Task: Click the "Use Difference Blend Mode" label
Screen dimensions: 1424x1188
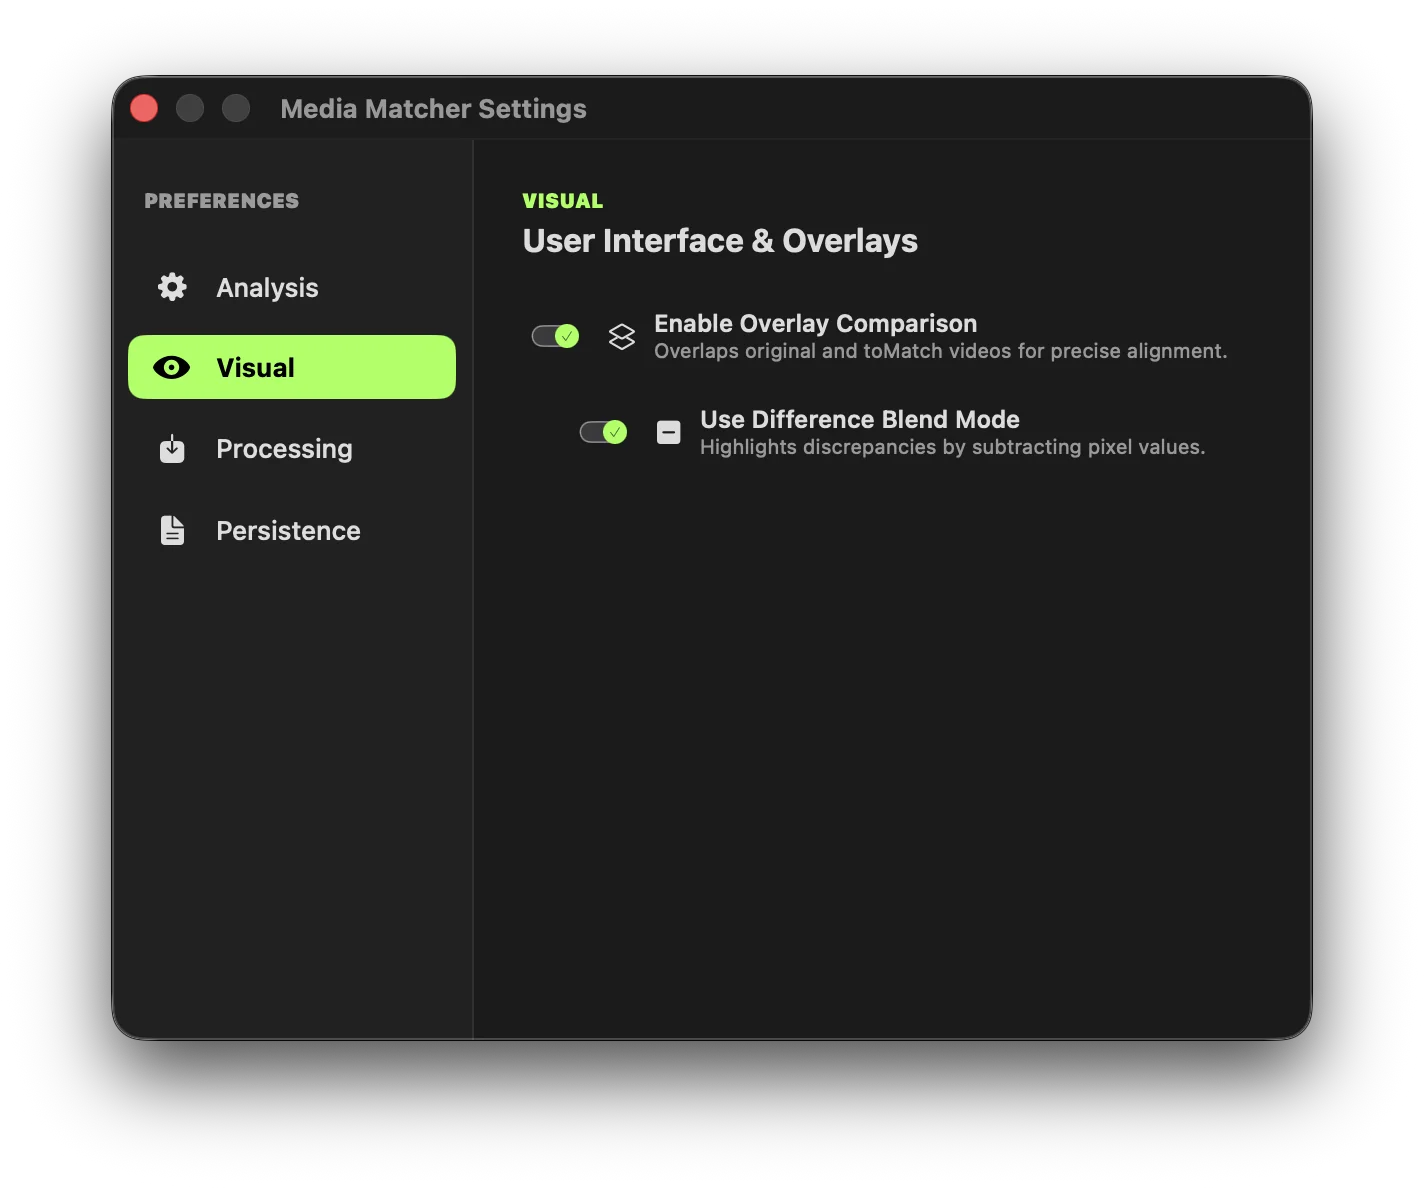Action: [860, 419]
